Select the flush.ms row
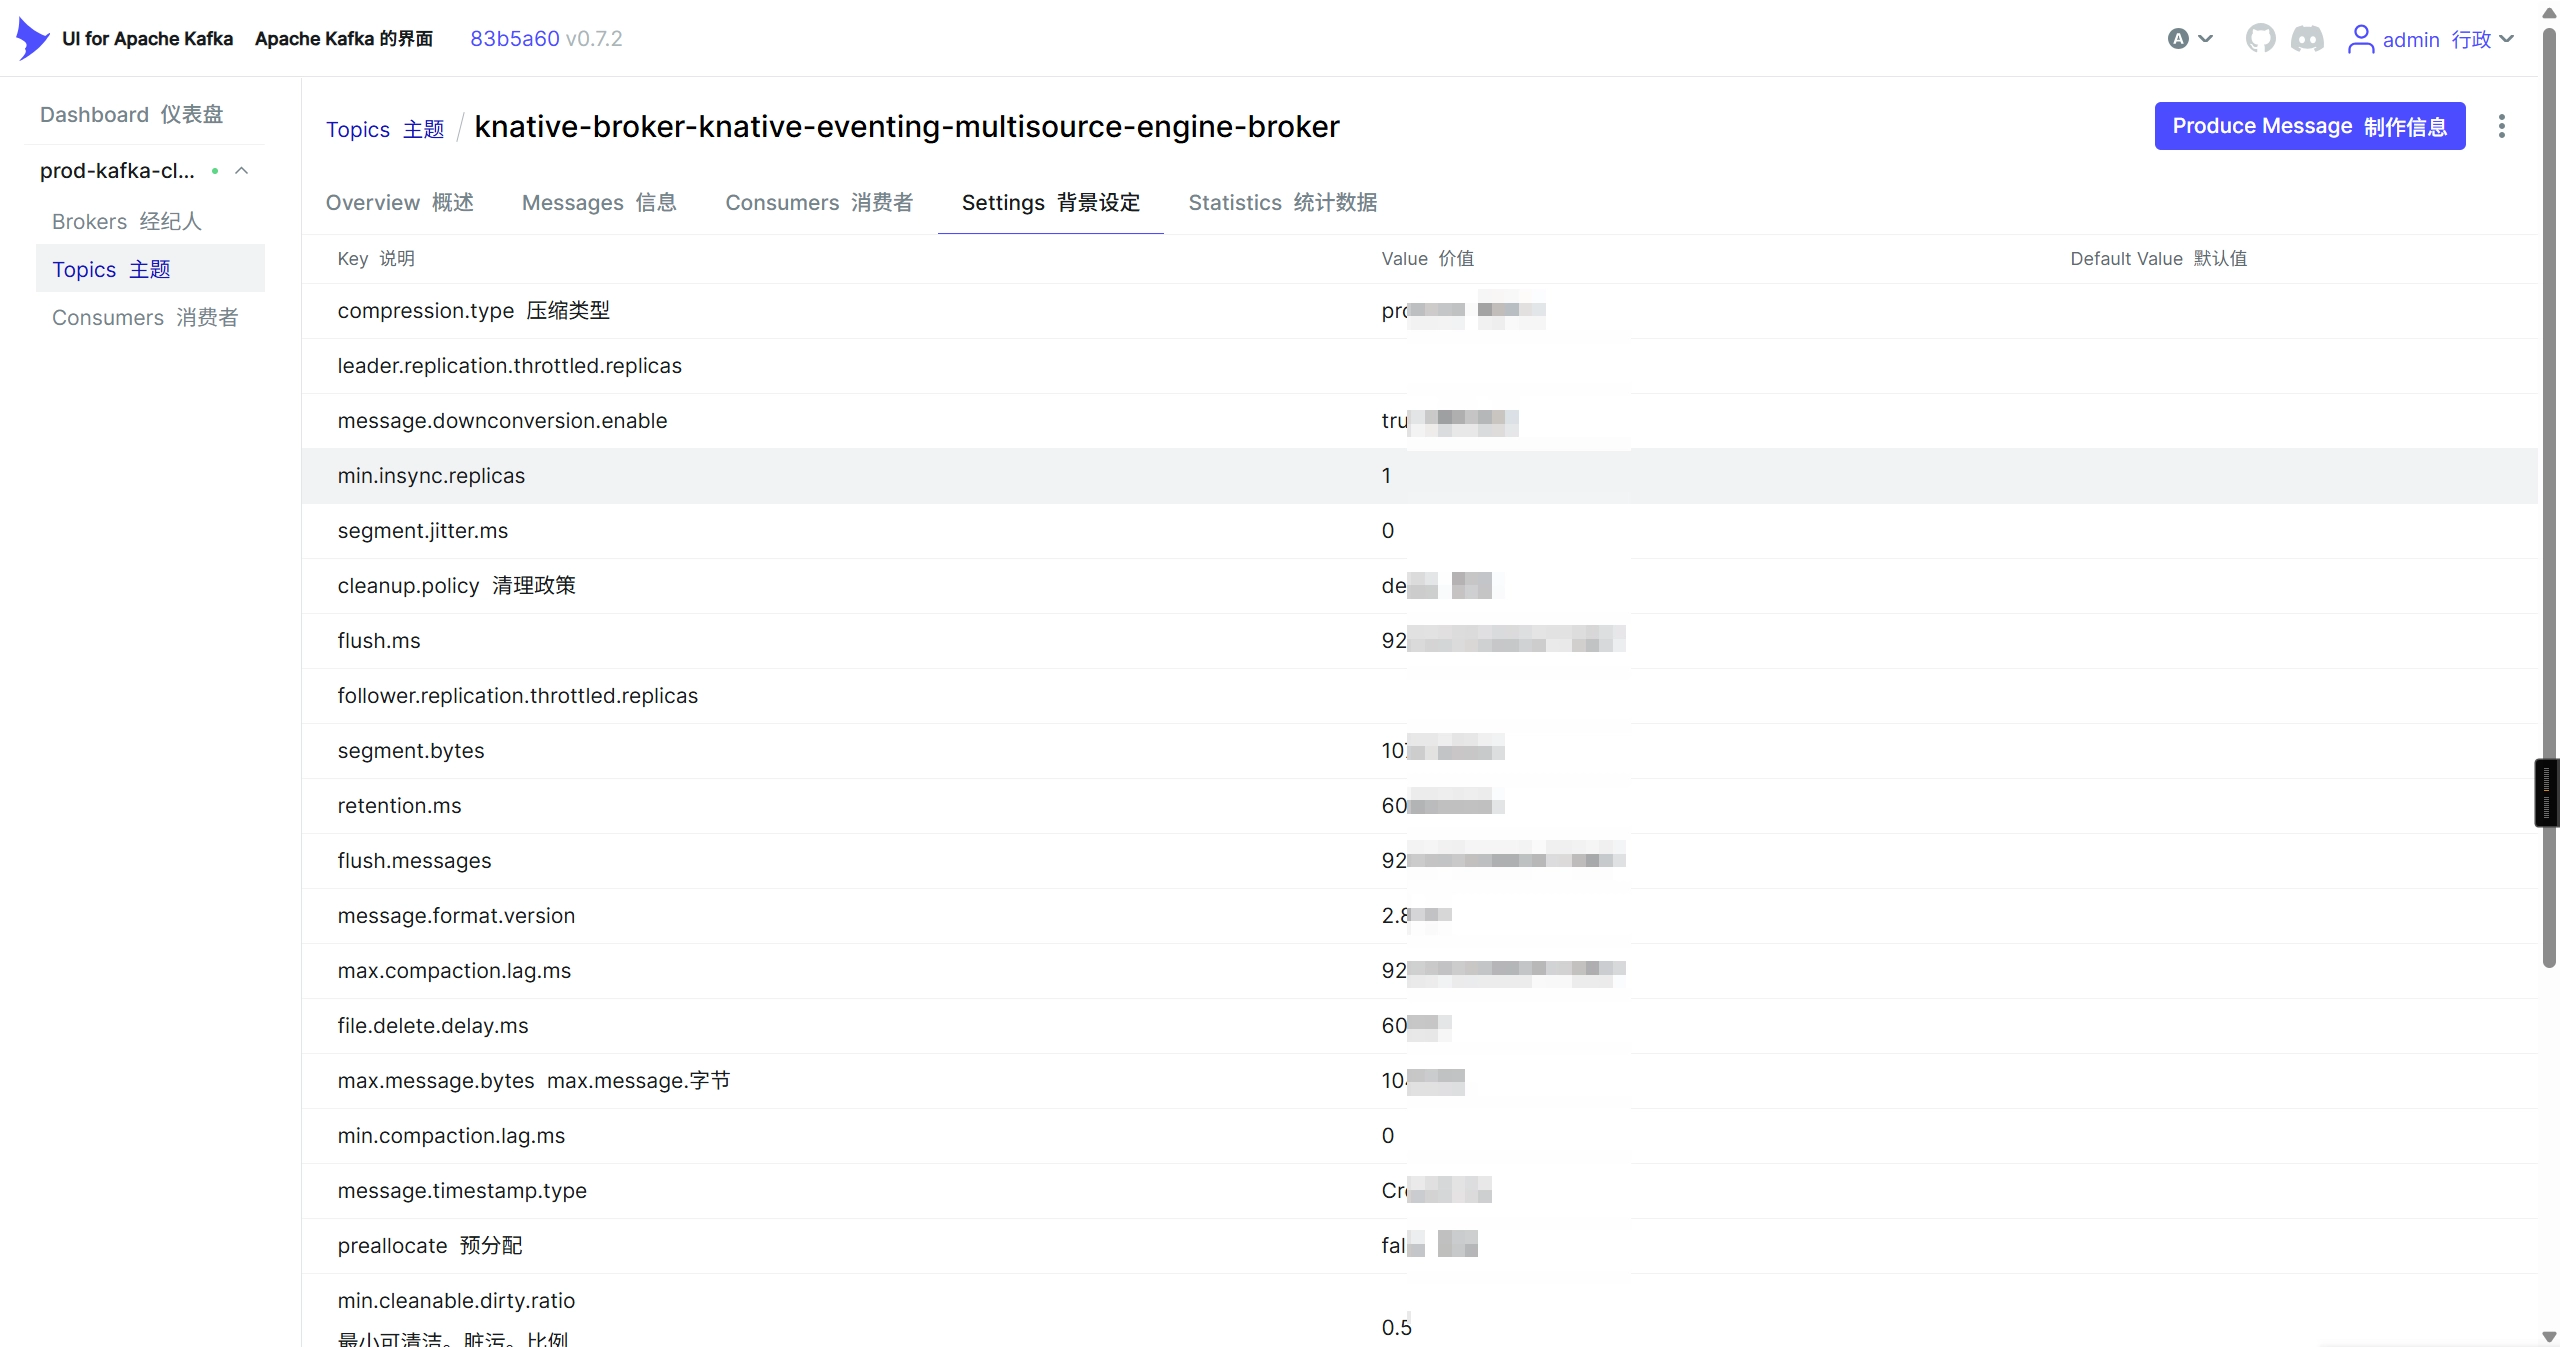 pyautogui.click(x=1420, y=641)
